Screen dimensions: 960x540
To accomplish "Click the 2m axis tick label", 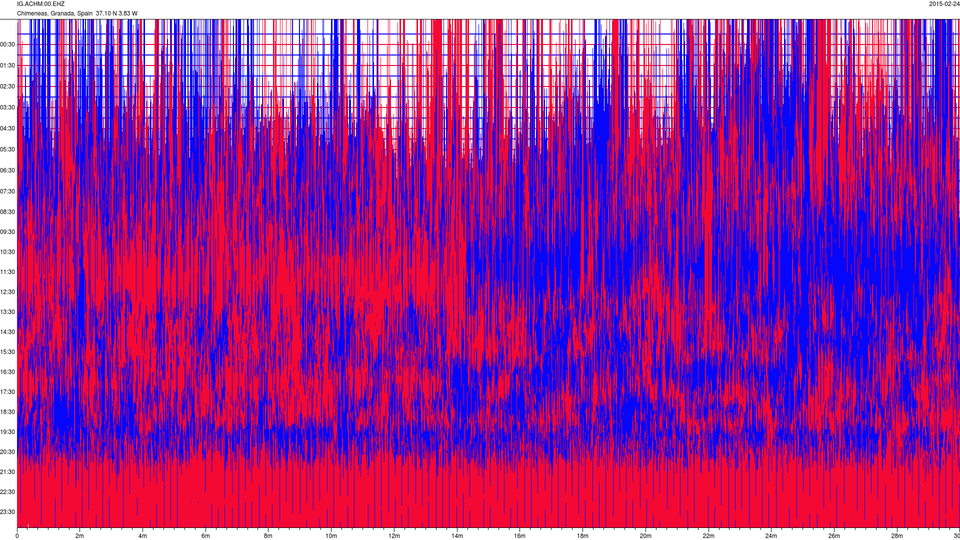I will coord(80,536).
